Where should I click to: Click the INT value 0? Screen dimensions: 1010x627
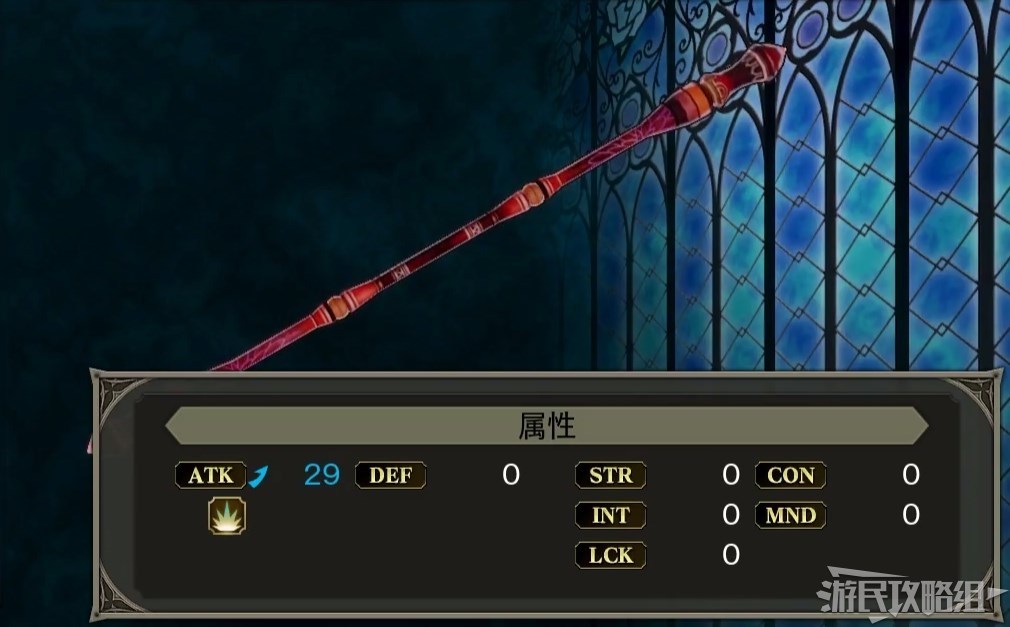pos(731,515)
